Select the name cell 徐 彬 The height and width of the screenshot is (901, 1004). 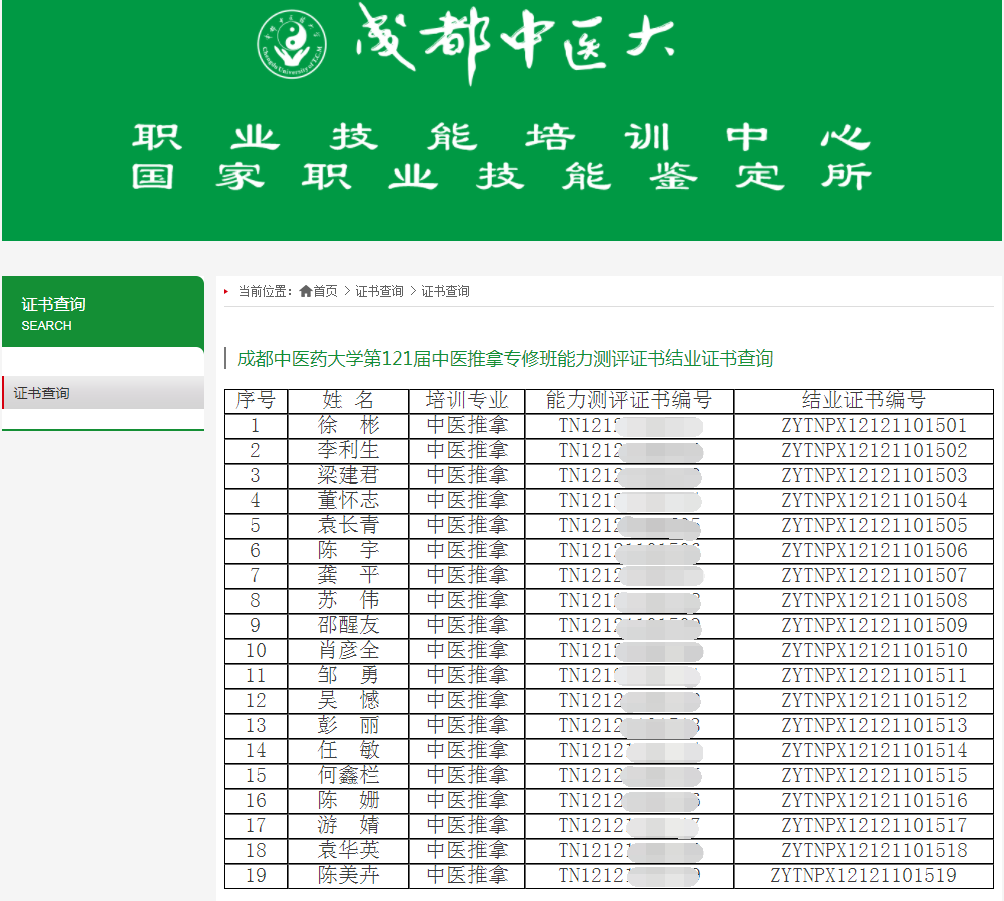[x=348, y=425]
